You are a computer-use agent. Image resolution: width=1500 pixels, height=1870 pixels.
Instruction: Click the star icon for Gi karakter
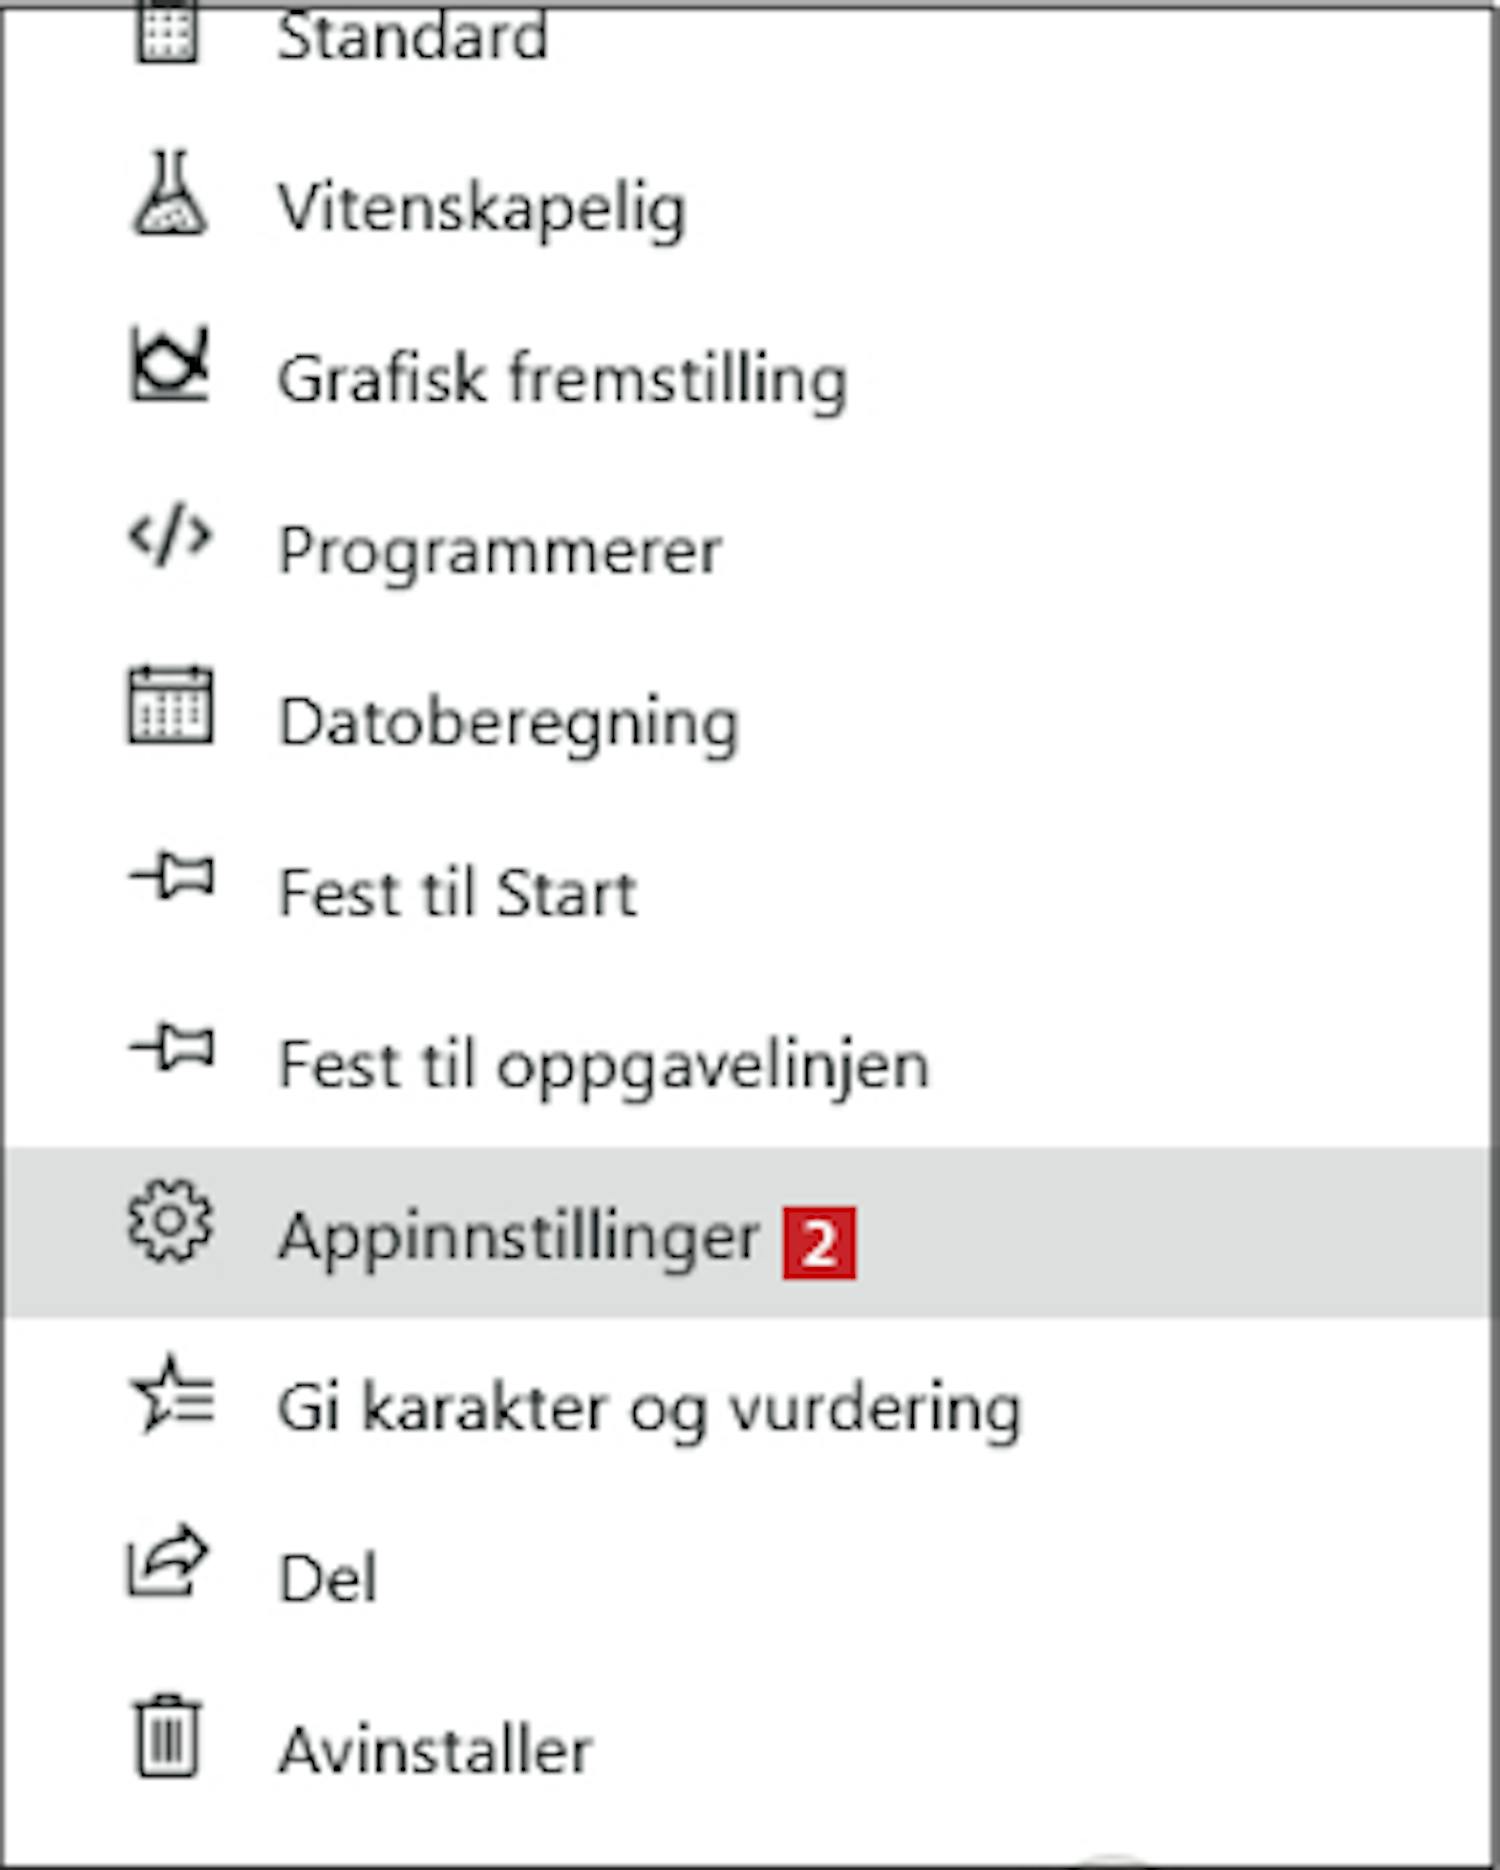[172, 1393]
